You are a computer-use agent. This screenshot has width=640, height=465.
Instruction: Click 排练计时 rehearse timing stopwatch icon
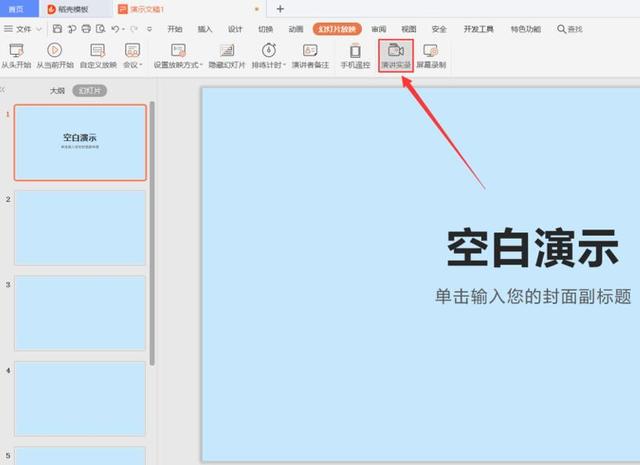[x=269, y=50]
